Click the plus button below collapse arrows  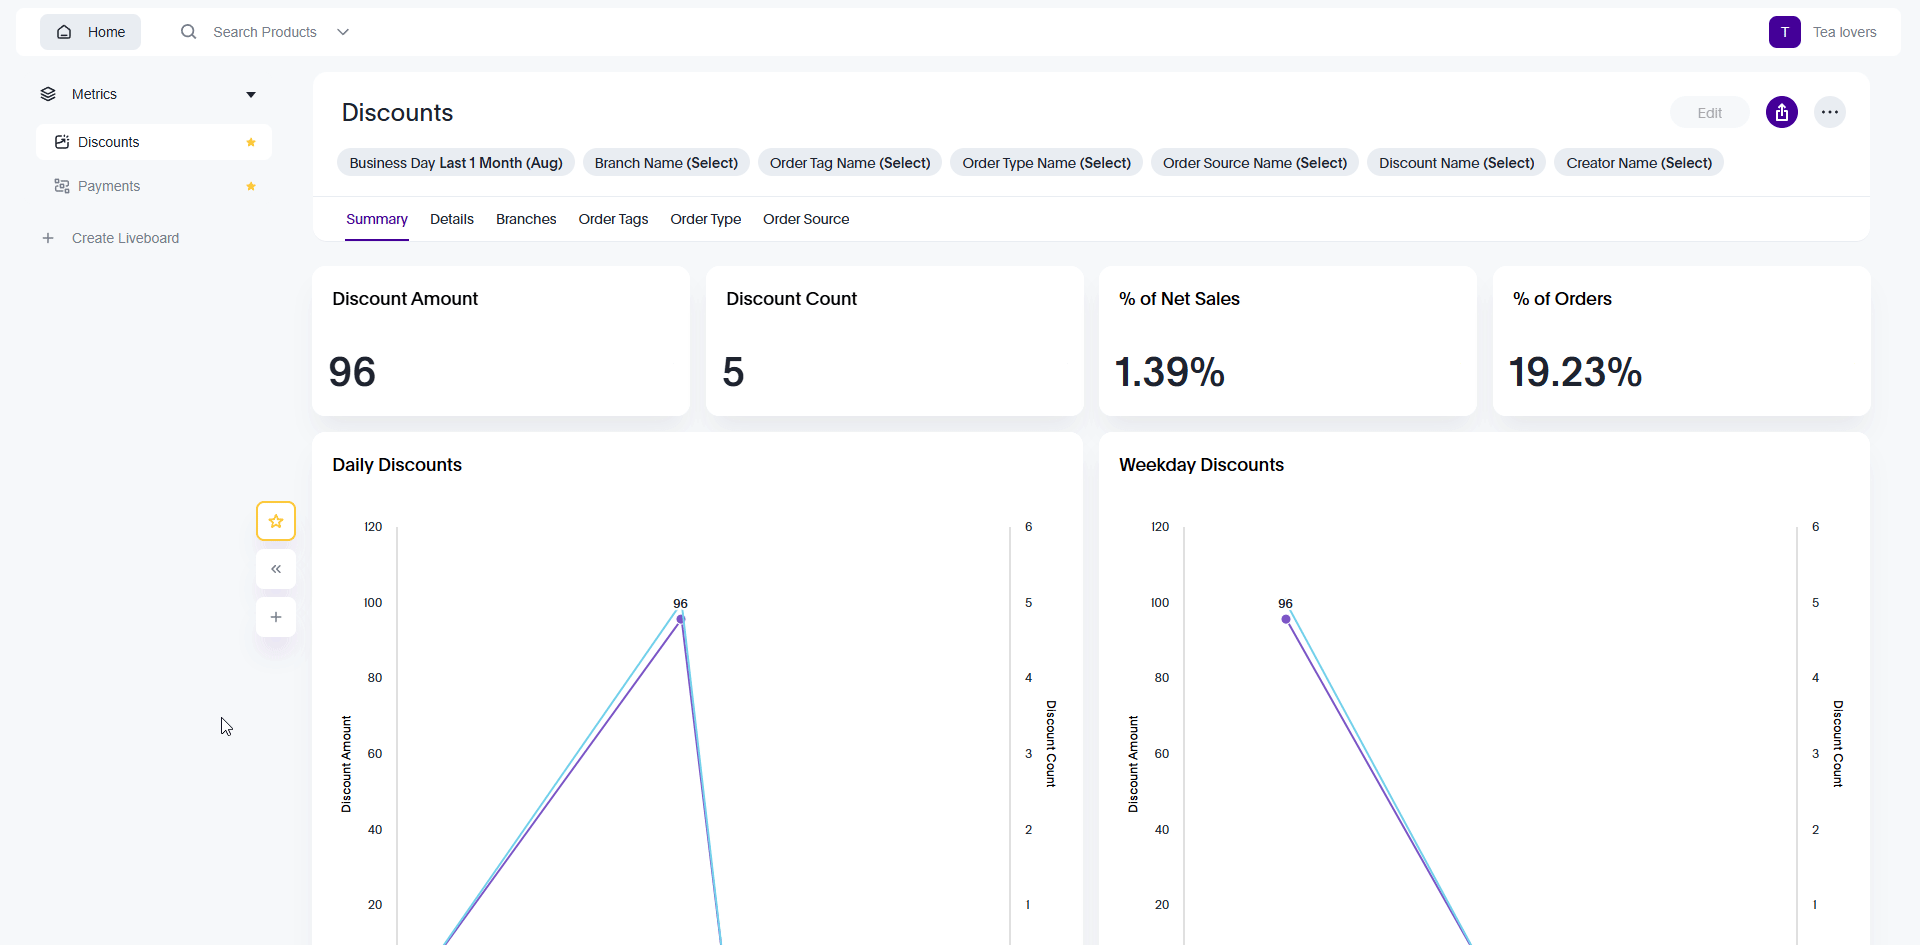(x=276, y=617)
